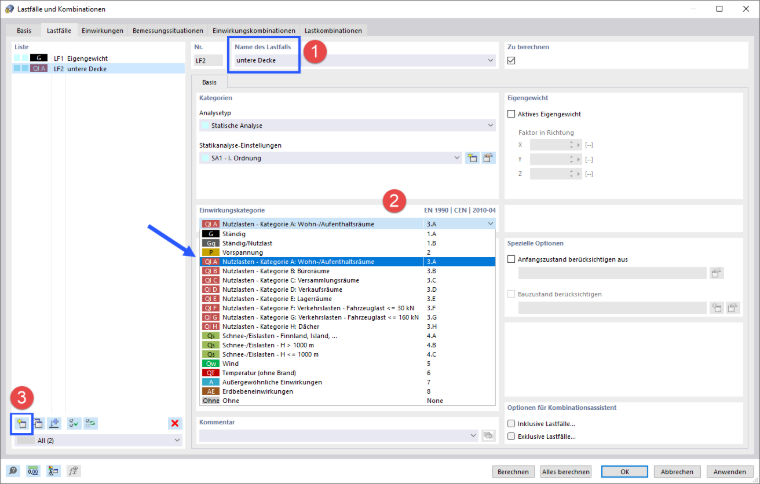Screen dimensions: 760x484
Task: Switch to the Lastfälle tab
Action: click(59, 31)
